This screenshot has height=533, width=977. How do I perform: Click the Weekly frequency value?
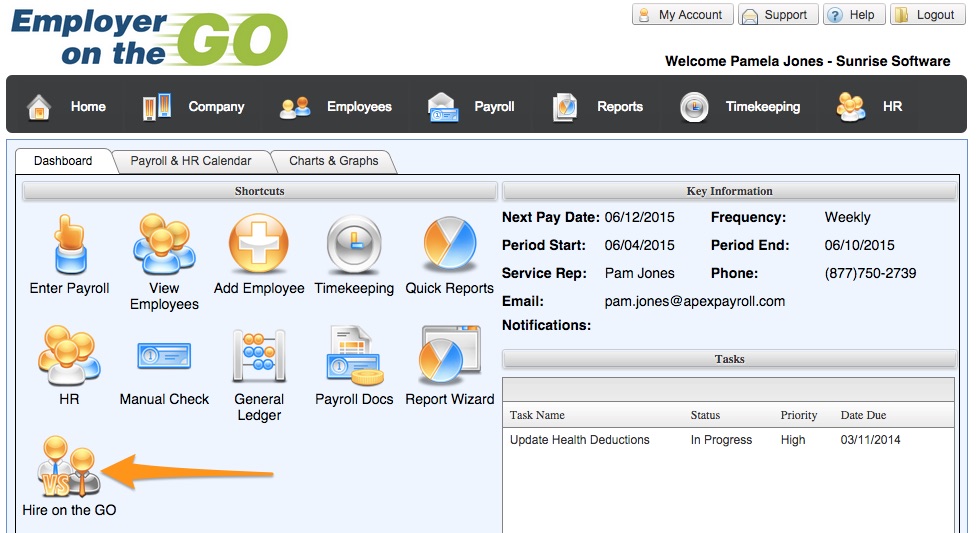click(847, 217)
